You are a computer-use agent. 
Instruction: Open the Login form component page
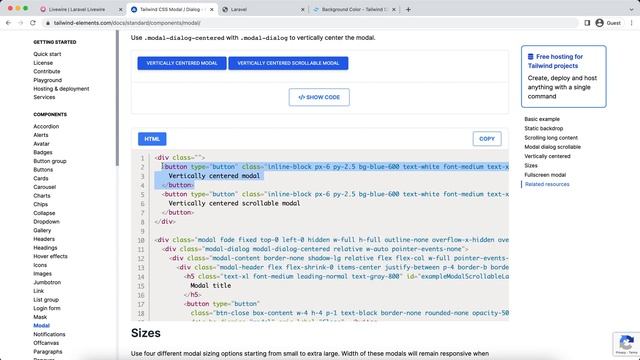click(x=47, y=308)
